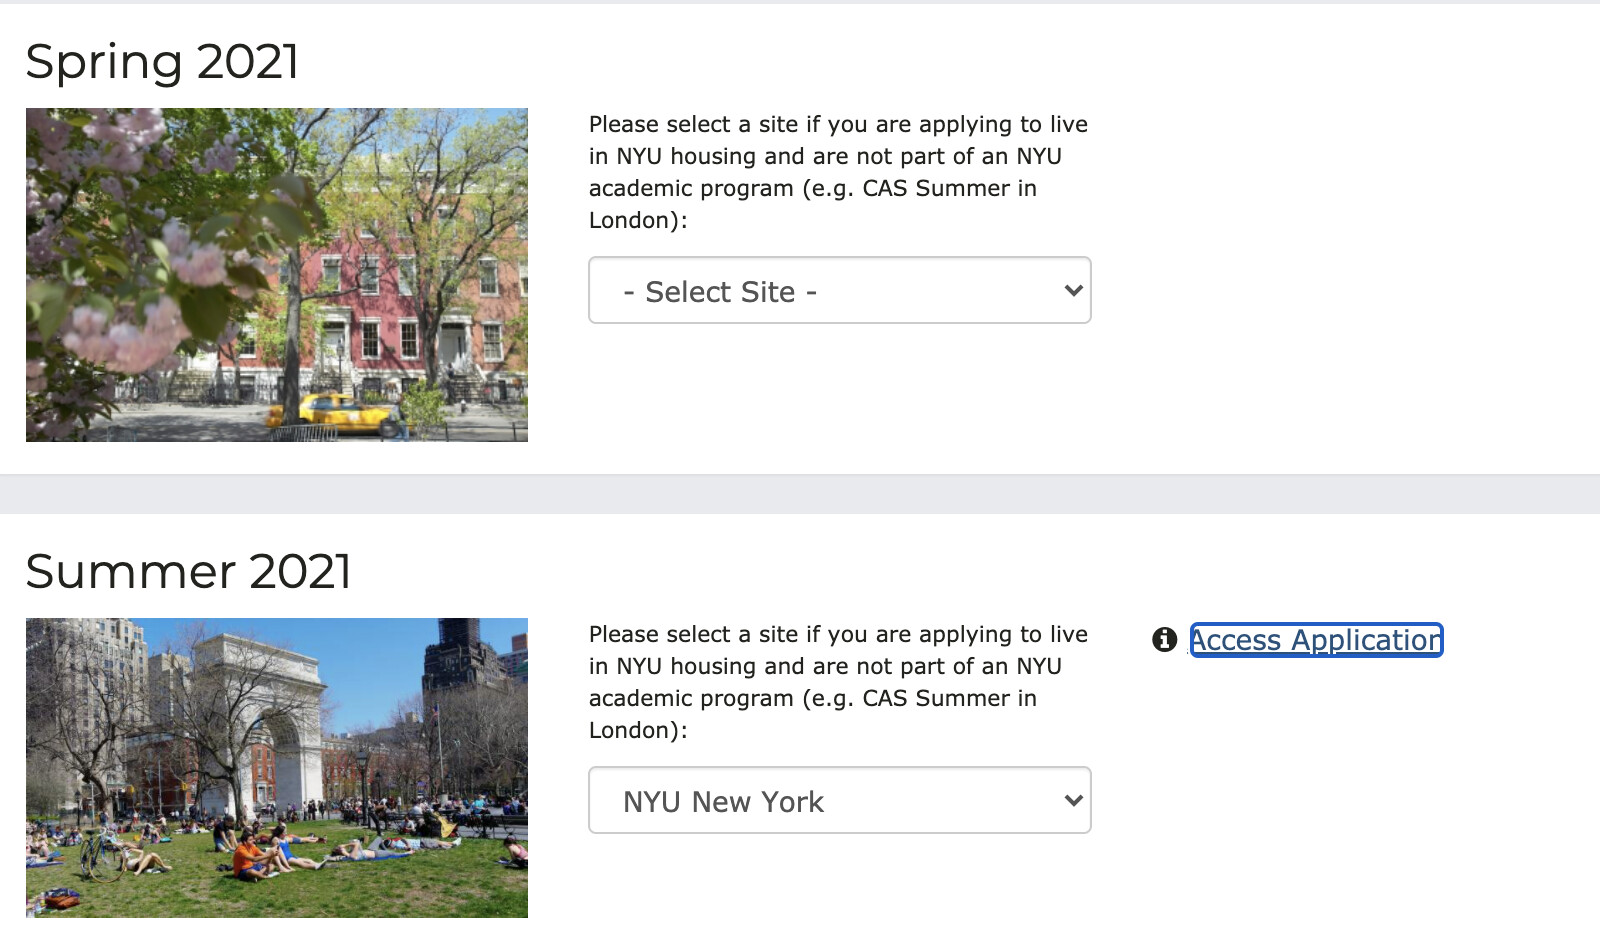Click the info icon beside Access Application

(1164, 640)
